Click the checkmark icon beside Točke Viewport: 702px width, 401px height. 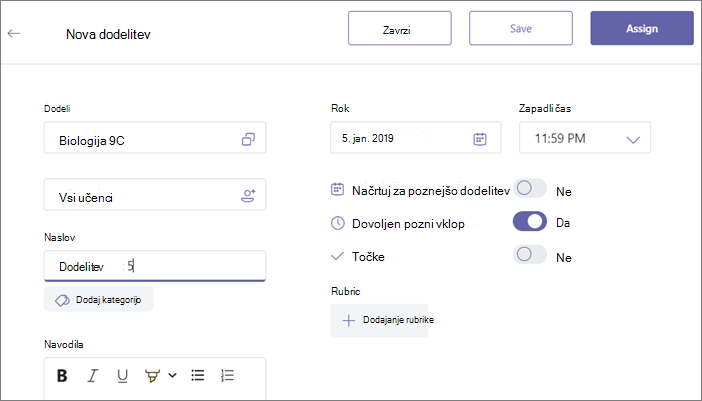coord(337,256)
